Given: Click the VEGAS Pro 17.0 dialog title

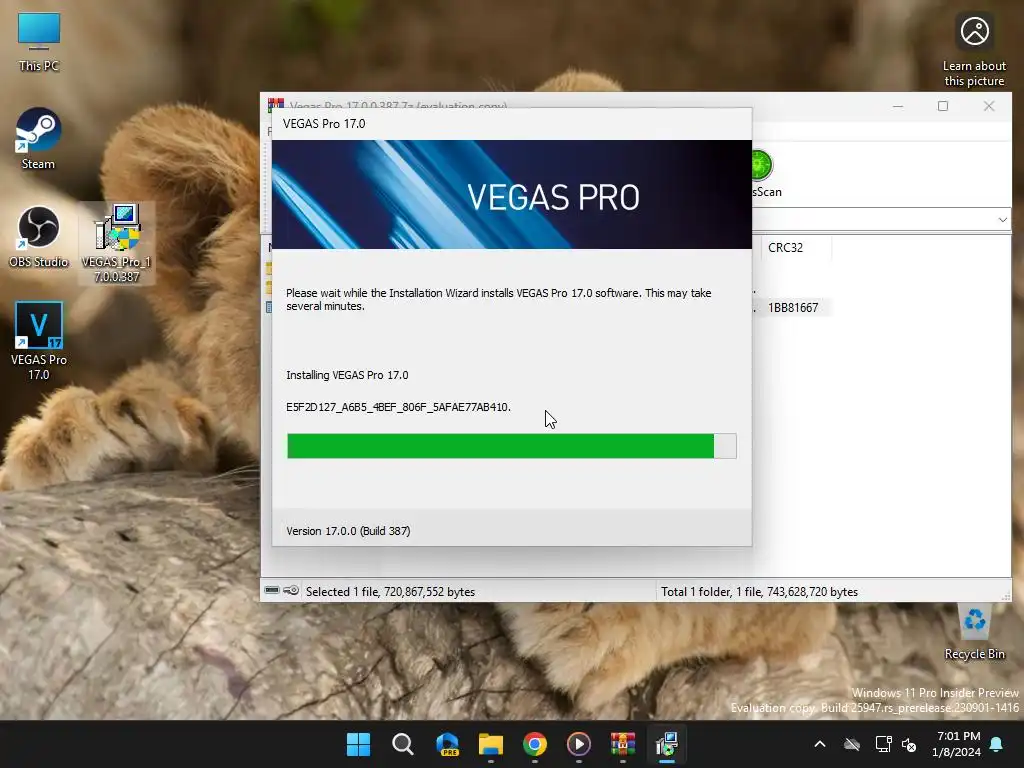Looking at the screenshot, I should click(x=324, y=123).
